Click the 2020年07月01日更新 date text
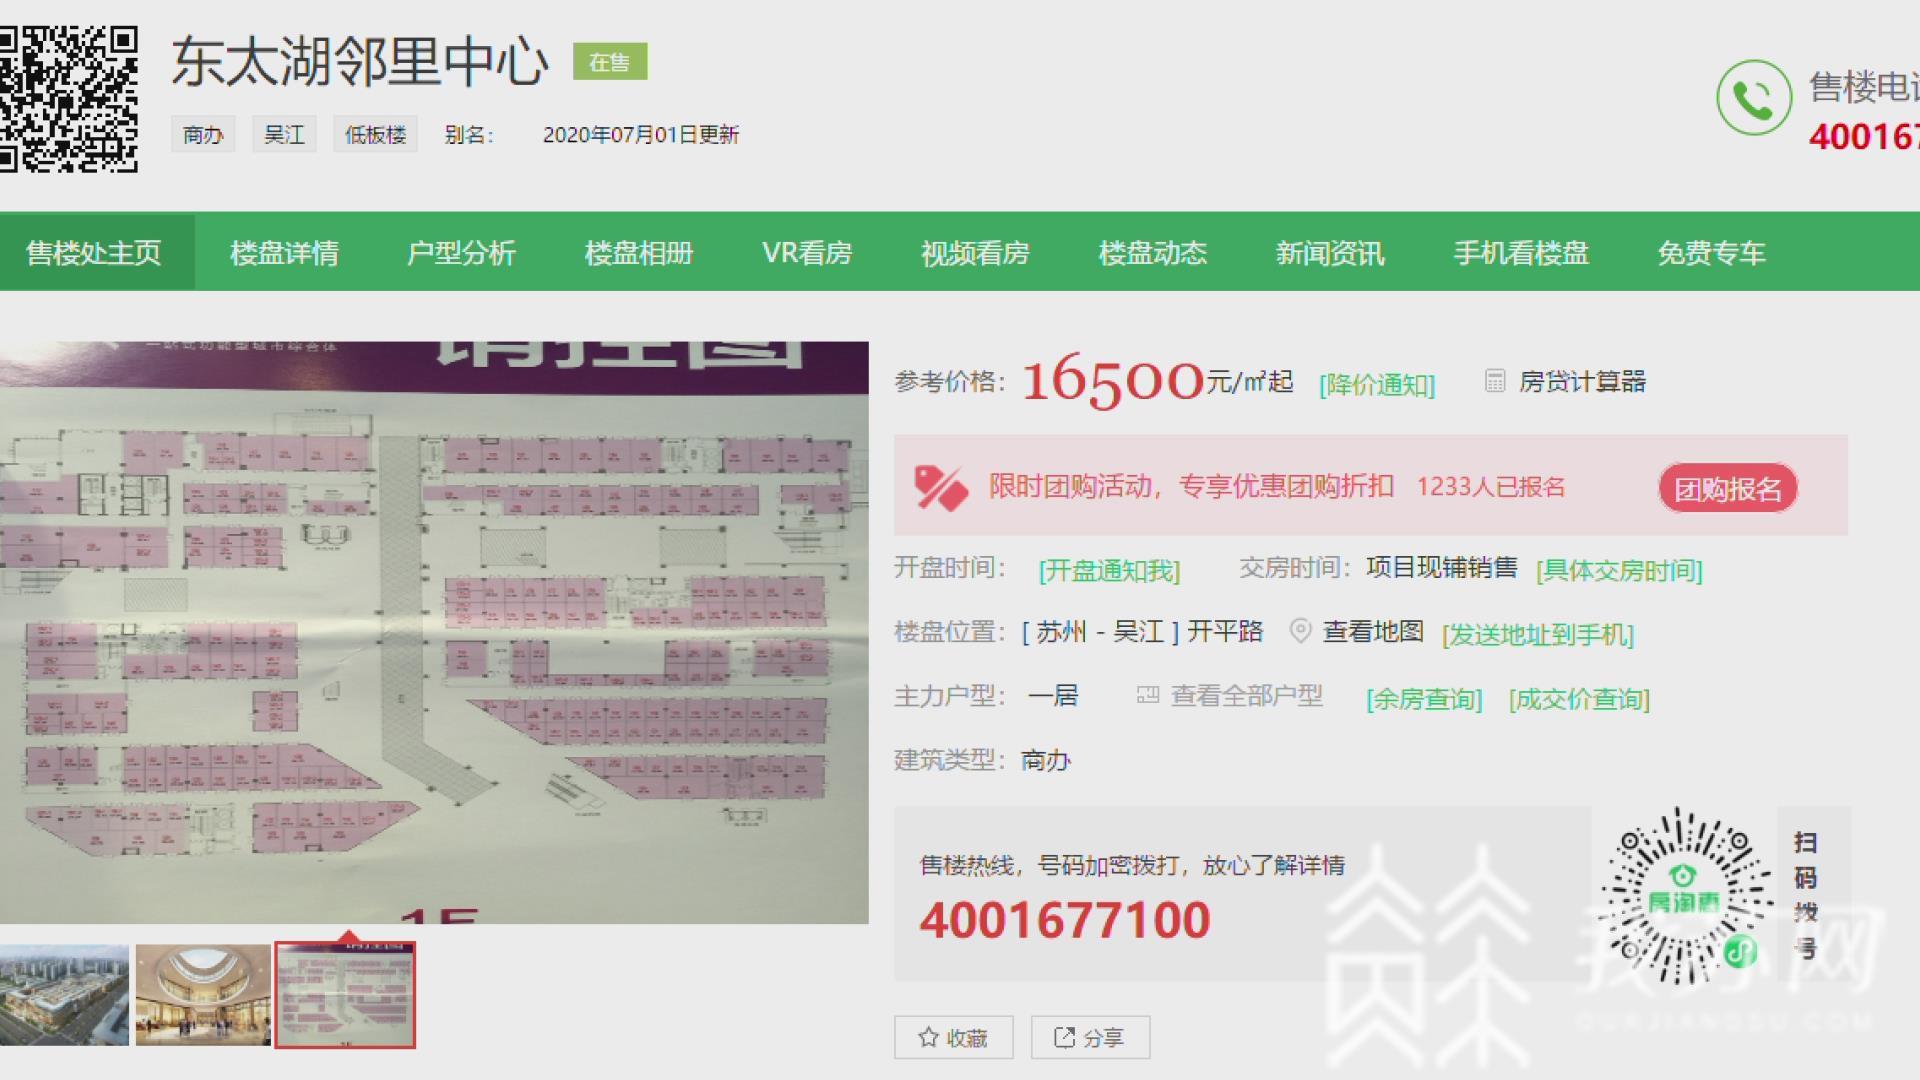The height and width of the screenshot is (1080, 1920). 641,135
